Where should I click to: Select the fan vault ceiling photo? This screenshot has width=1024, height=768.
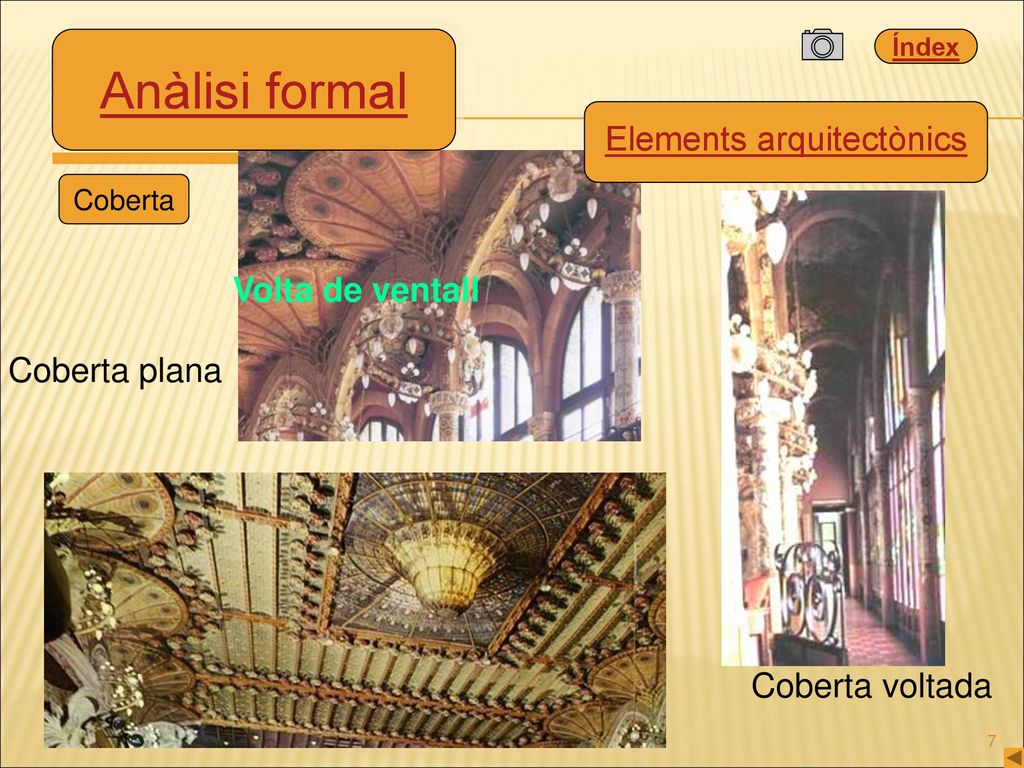(439, 295)
